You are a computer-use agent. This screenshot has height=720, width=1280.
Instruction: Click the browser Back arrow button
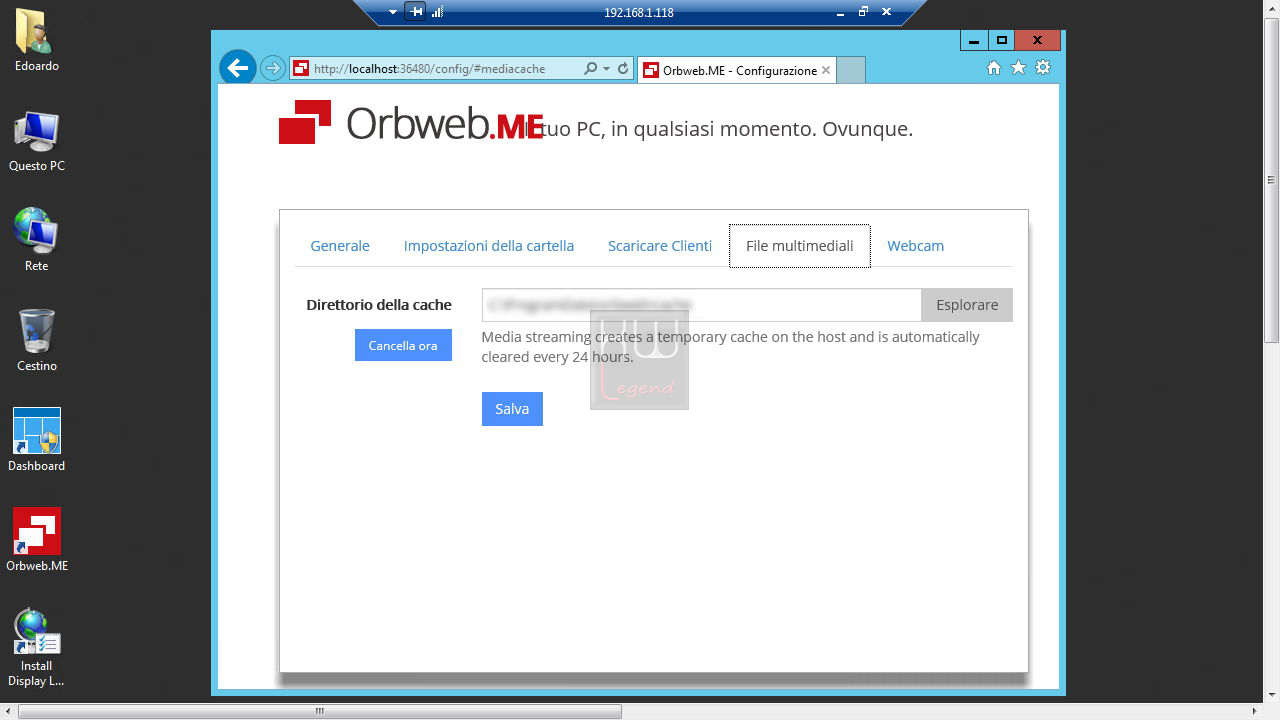[x=237, y=68]
